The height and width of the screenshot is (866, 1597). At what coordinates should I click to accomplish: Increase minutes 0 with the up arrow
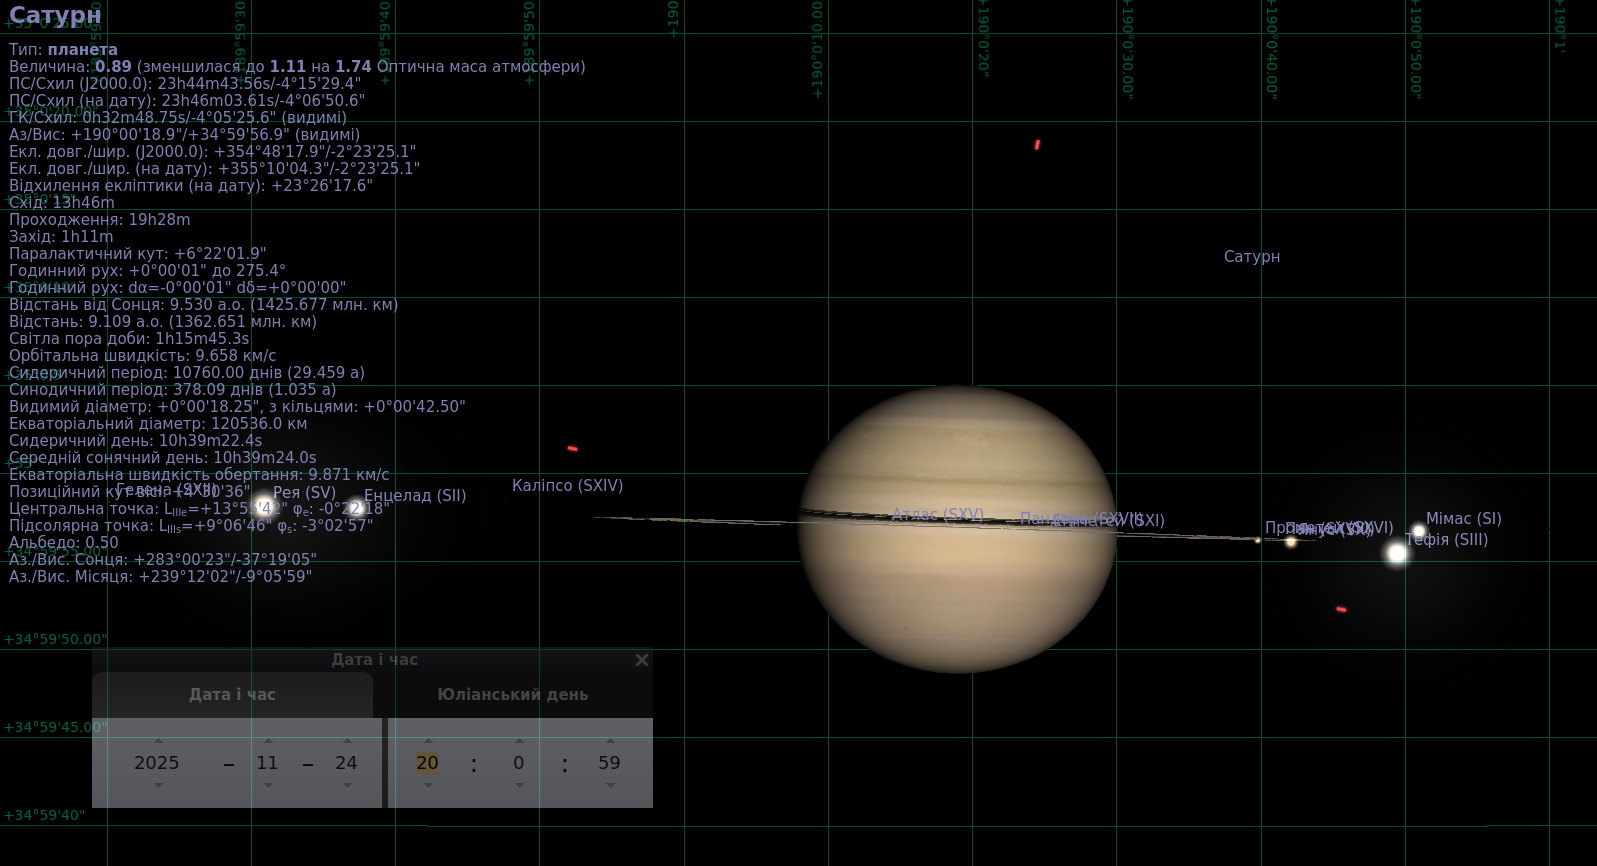pyautogui.click(x=519, y=741)
